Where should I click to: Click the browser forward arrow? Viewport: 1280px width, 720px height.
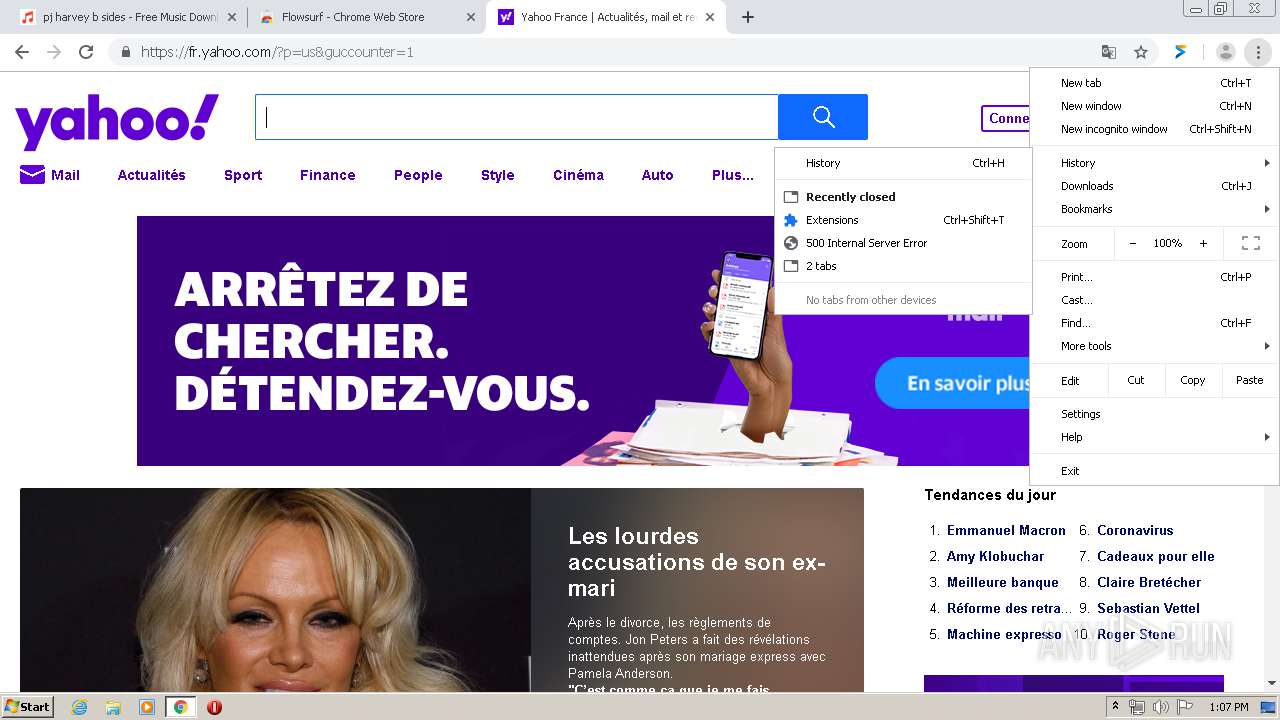tap(54, 52)
